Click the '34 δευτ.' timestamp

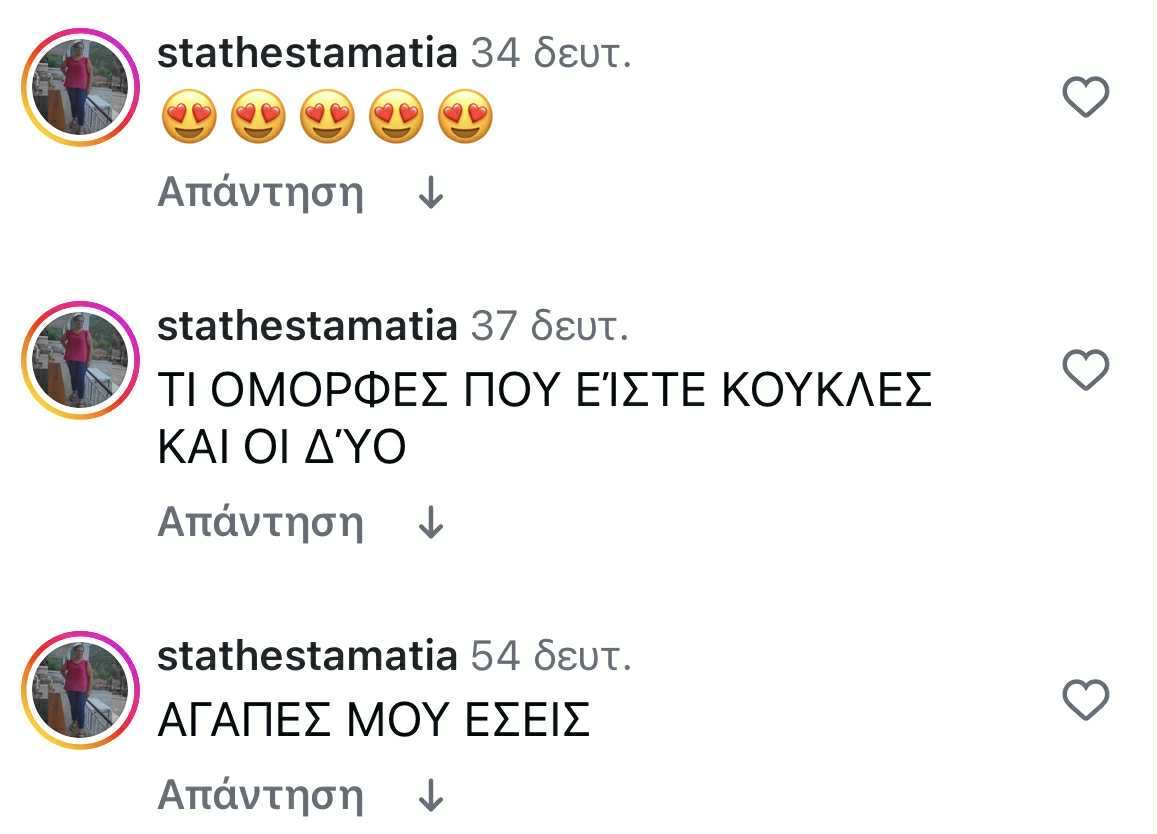pyautogui.click(x=550, y=53)
